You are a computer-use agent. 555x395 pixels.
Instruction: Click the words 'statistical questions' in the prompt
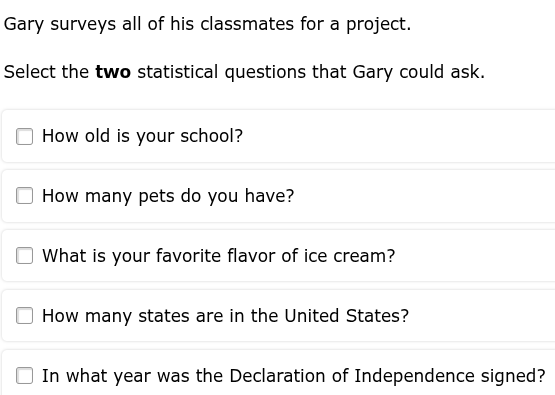coord(221,72)
